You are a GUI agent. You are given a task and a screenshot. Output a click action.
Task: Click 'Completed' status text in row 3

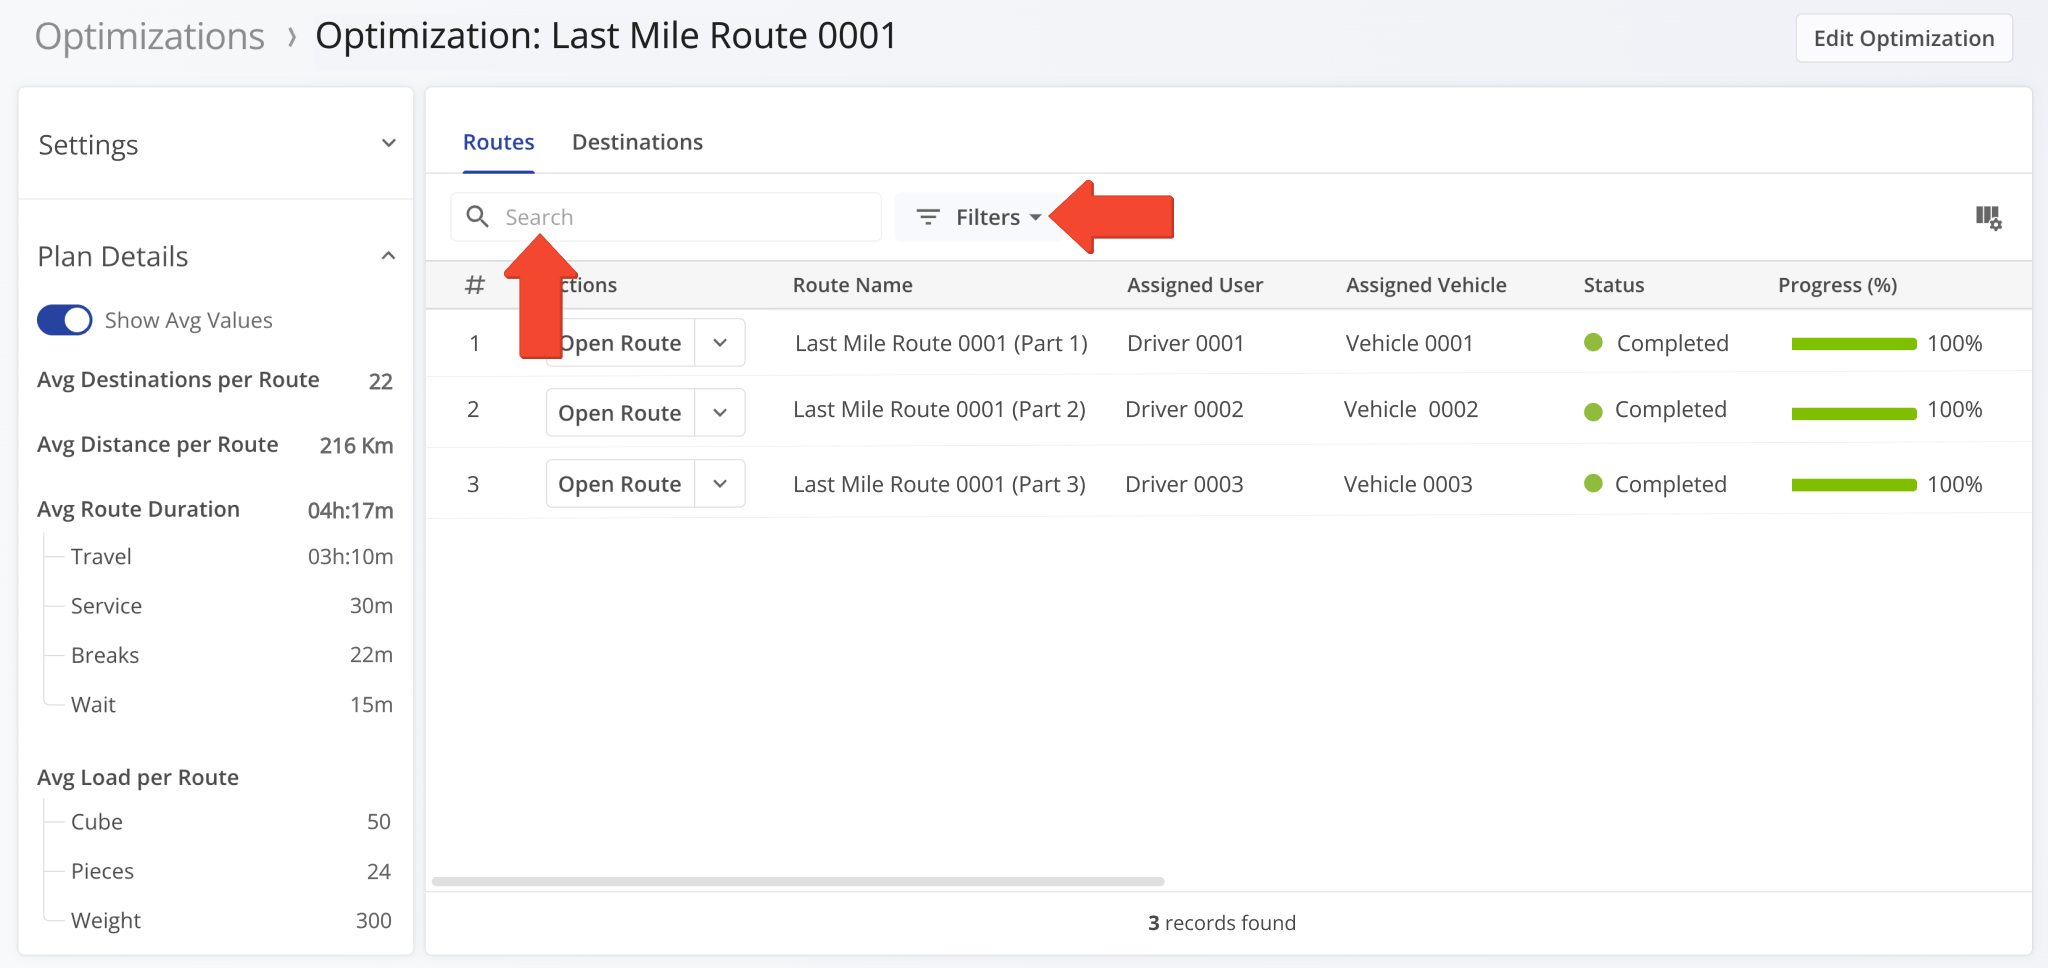click(x=1670, y=484)
